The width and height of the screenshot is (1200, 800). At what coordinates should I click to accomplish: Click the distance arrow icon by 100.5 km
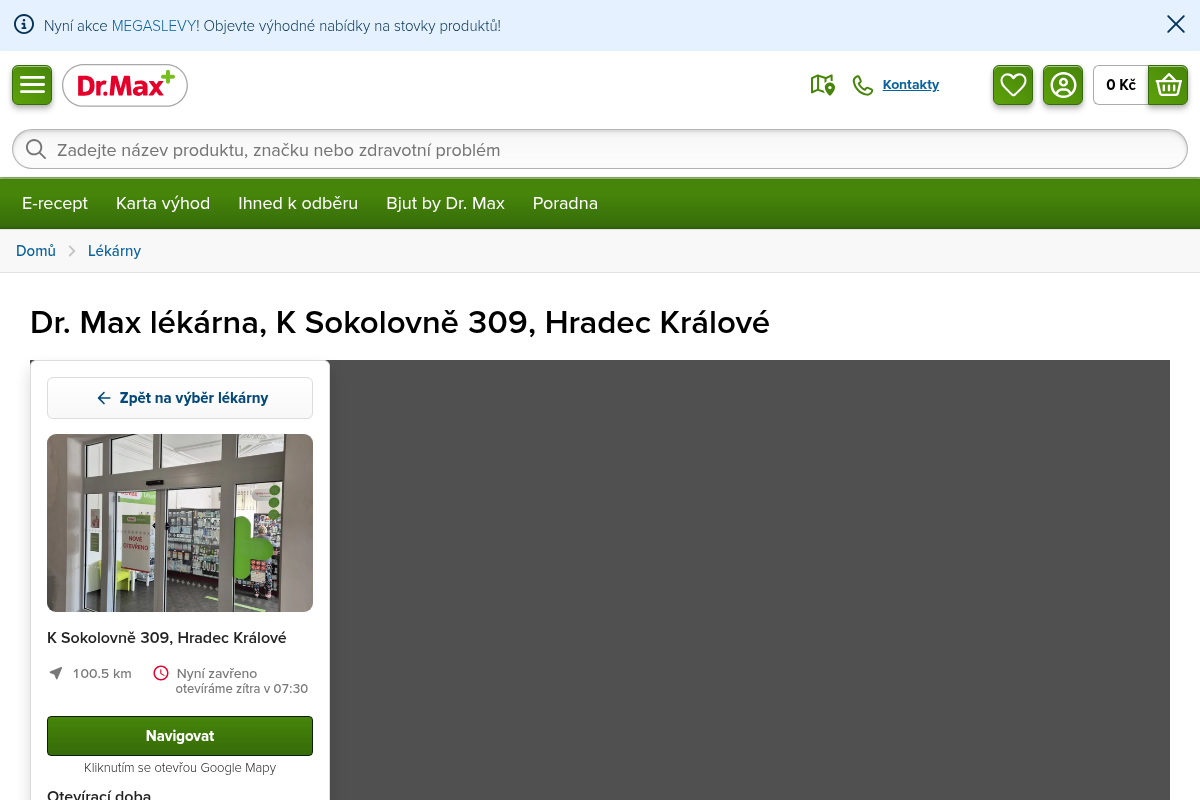click(x=56, y=673)
